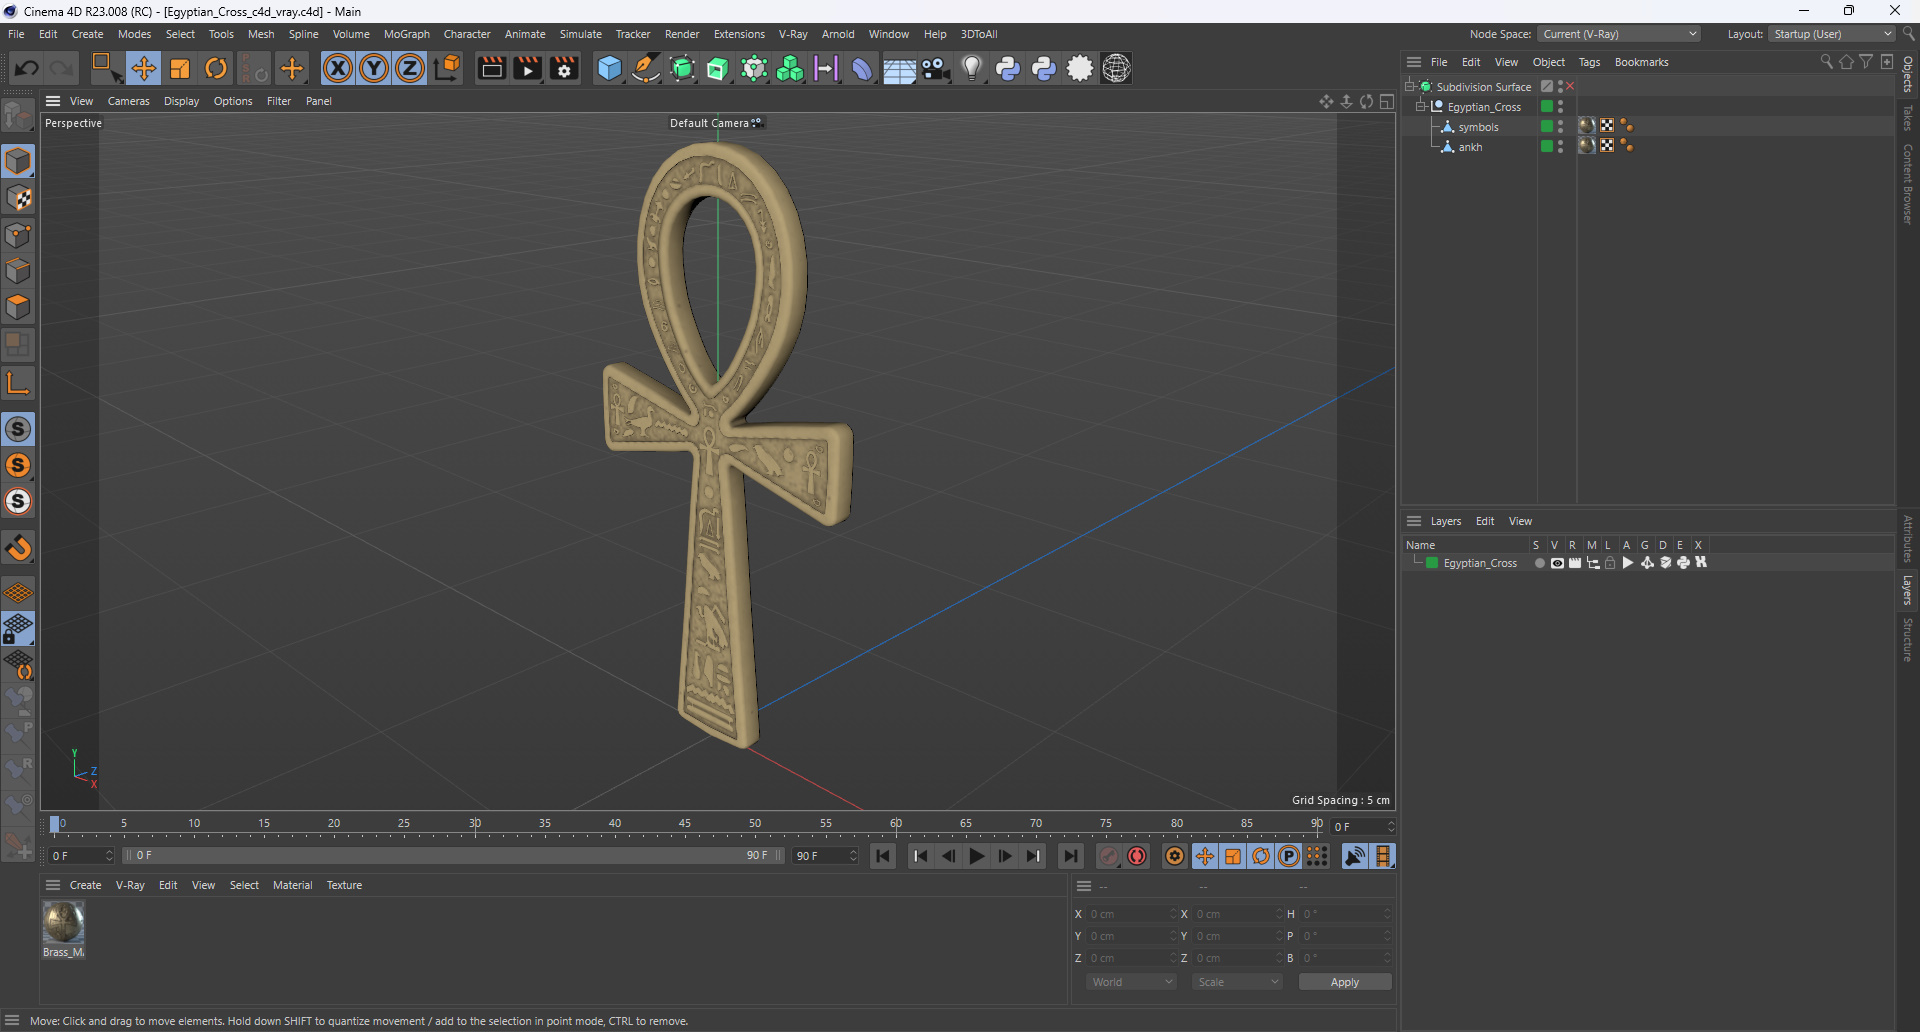Add a light bulb object
This screenshot has width=1920, height=1032.
point(971,68)
